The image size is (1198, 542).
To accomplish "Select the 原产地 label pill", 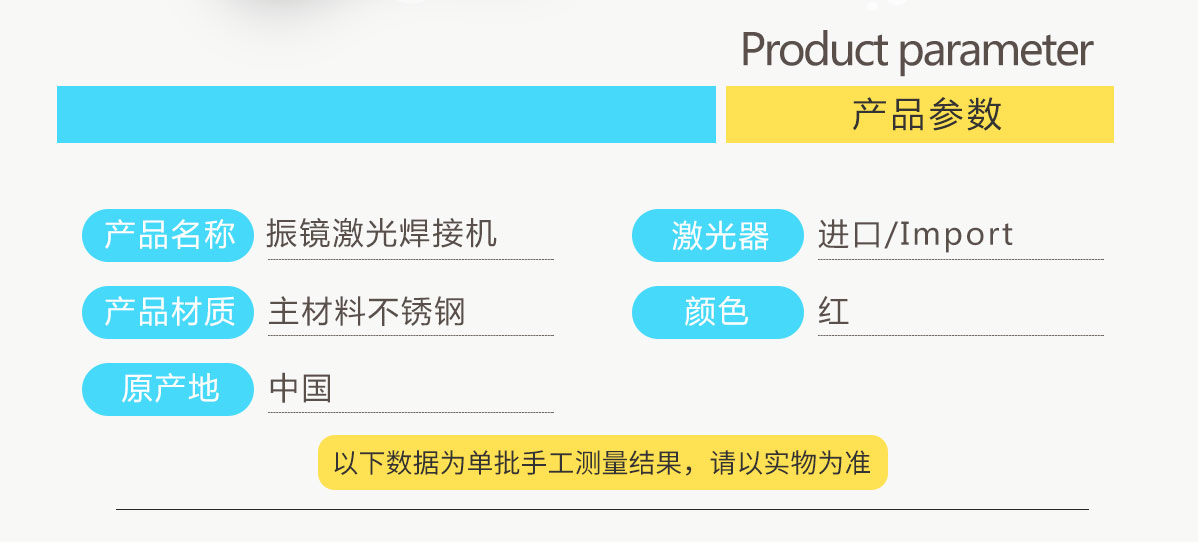I will point(168,389).
